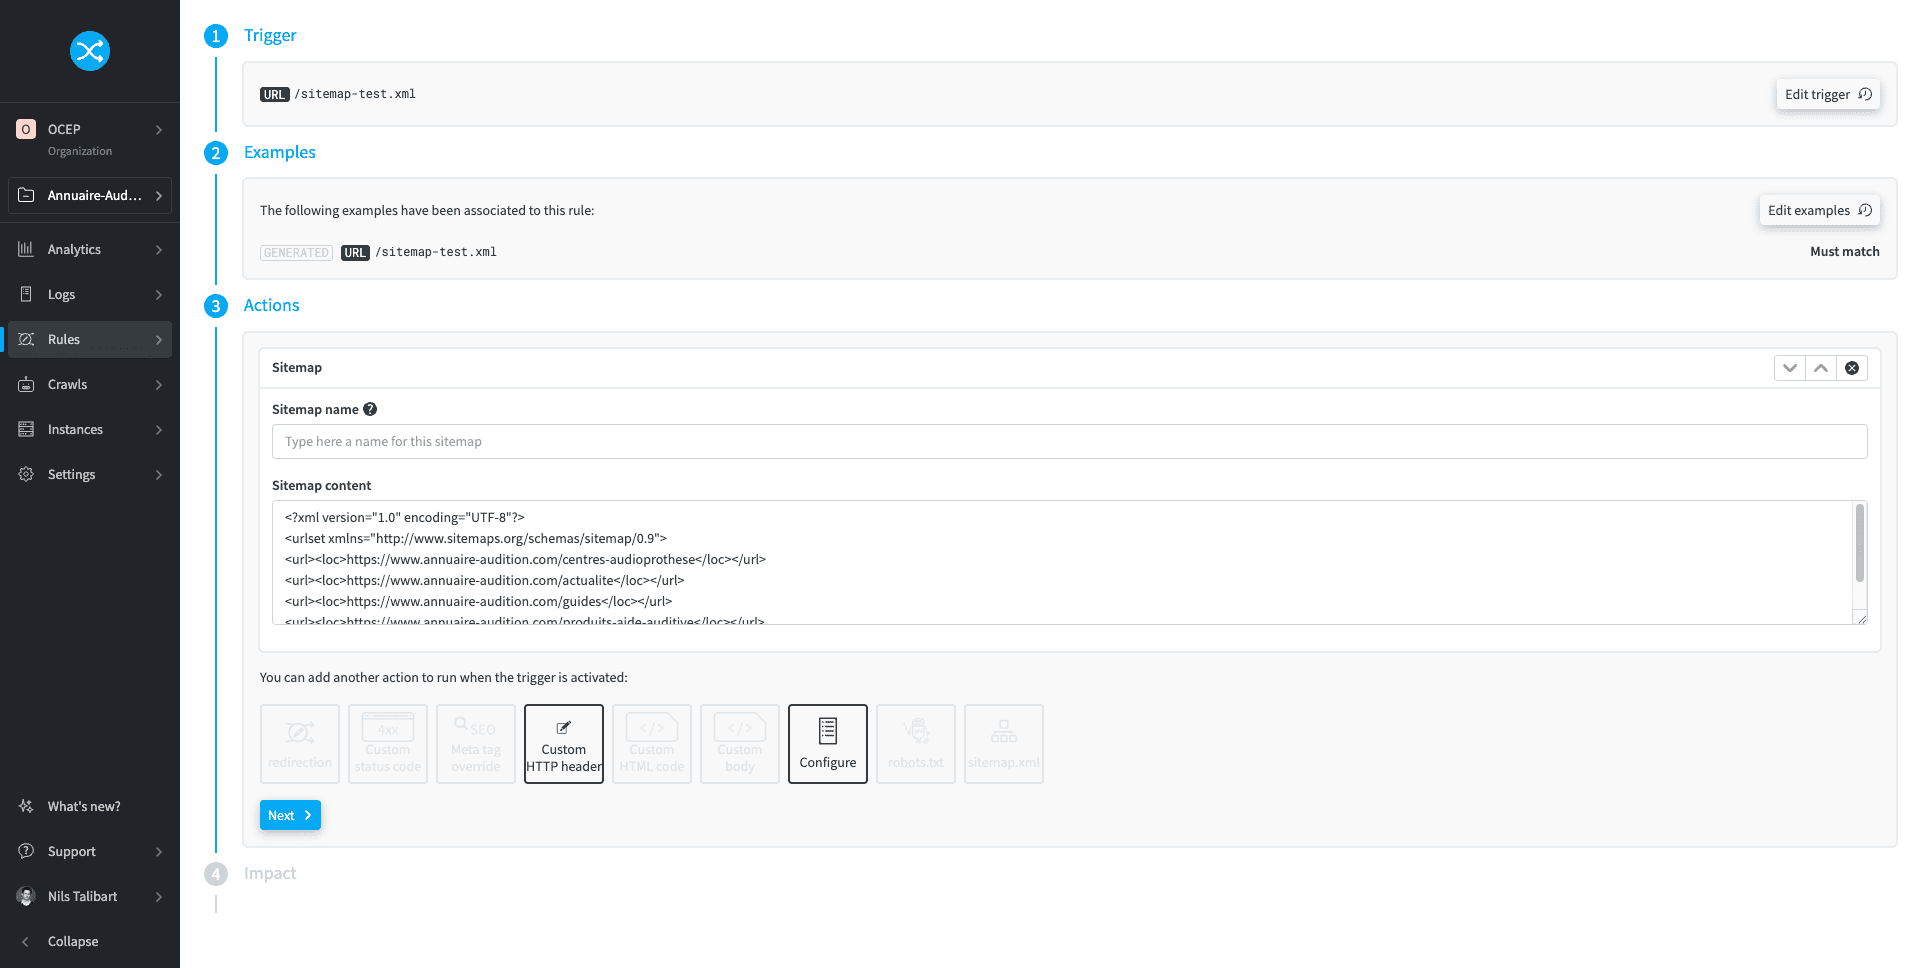Open the Rules menu item
Screen dimensions: 1920x968
click(63, 339)
